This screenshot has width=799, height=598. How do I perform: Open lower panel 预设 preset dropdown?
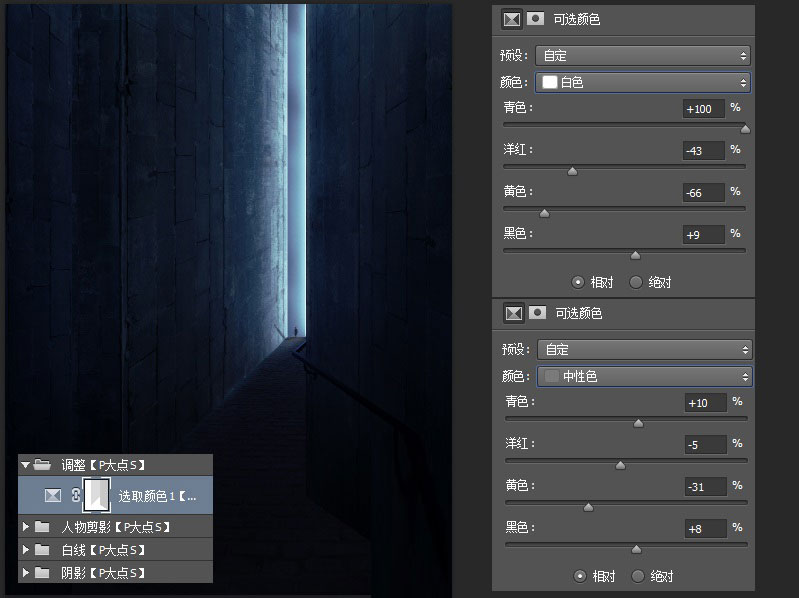click(x=645, y=350)
